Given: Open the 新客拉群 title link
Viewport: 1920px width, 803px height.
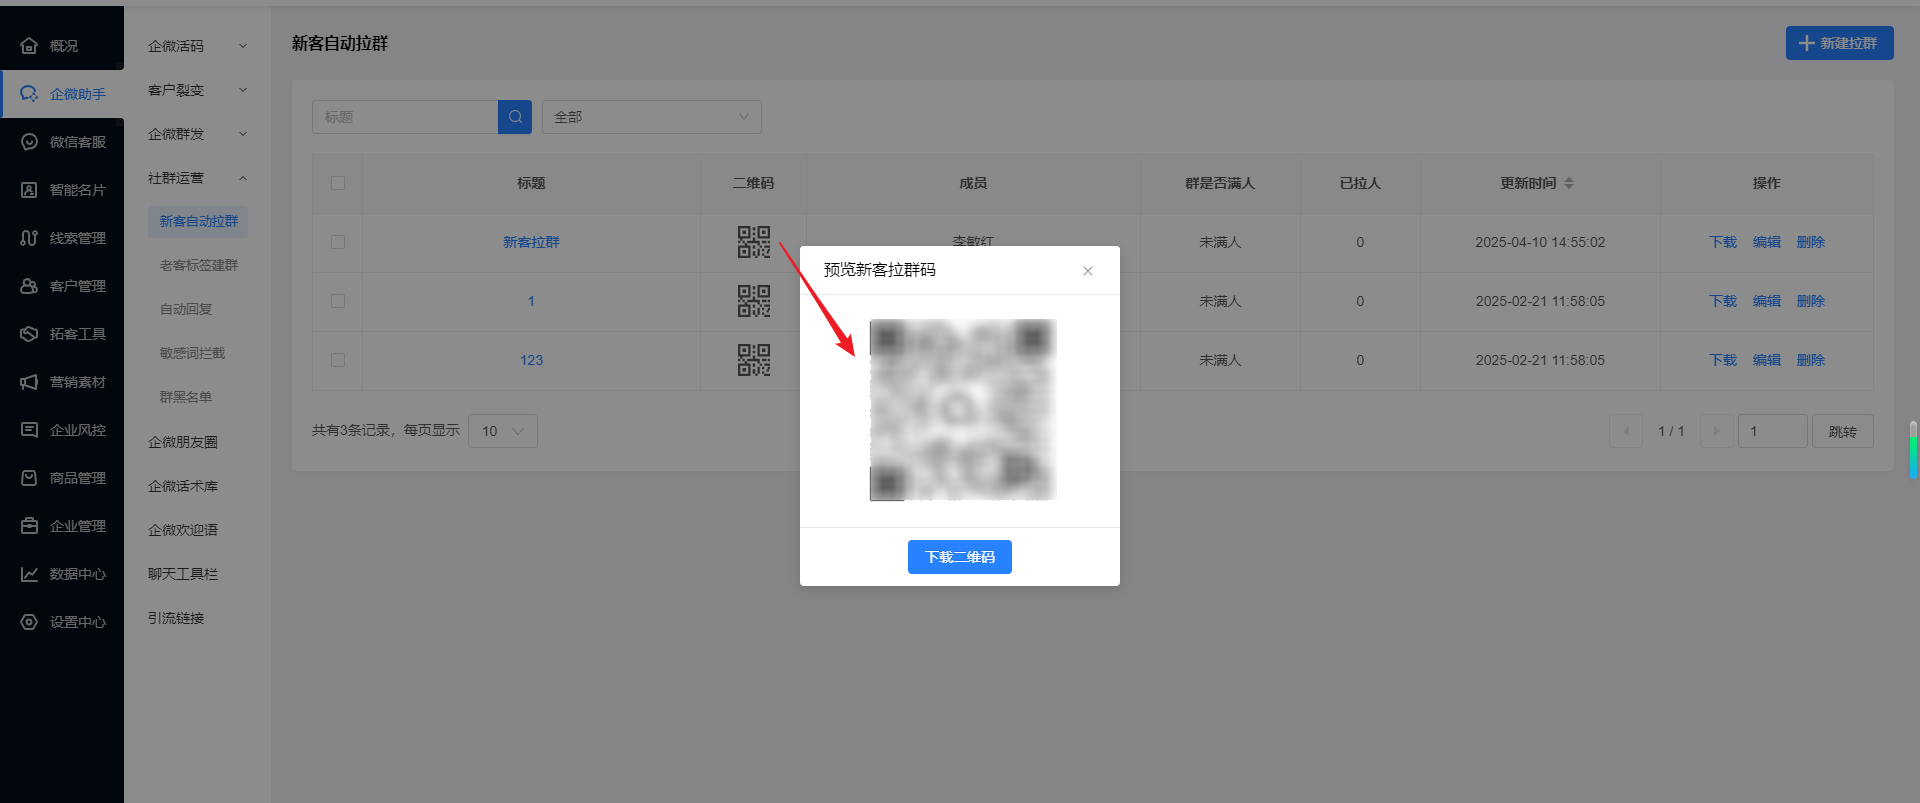Looking at the screenshot, I should pos(531,242).
